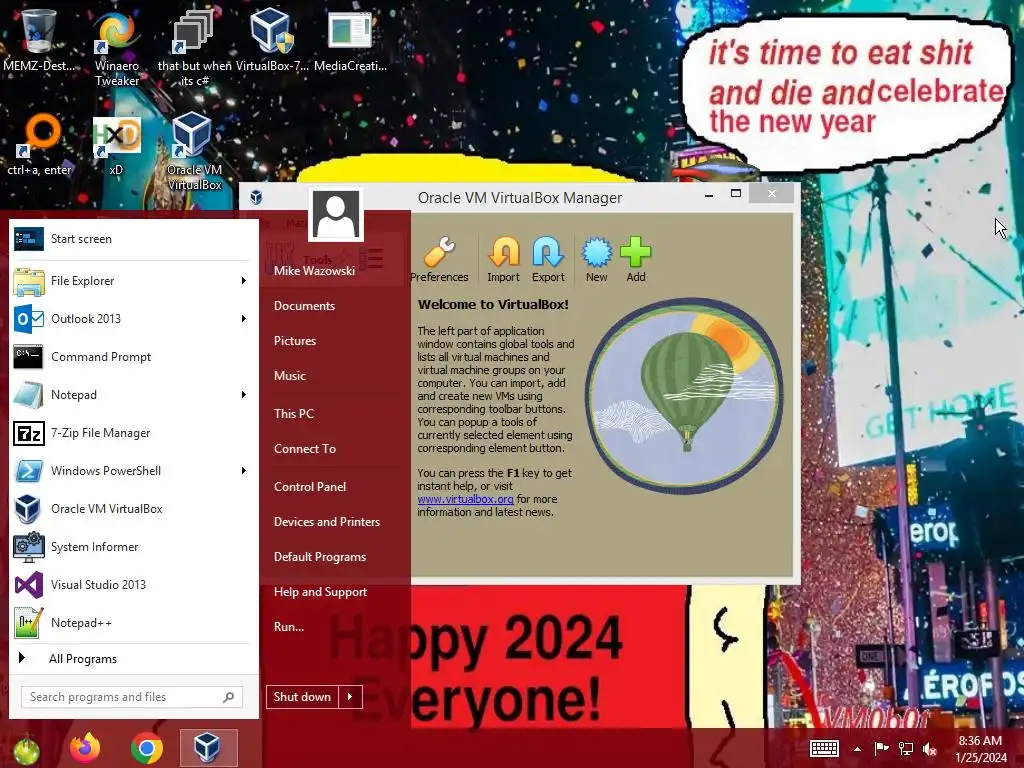Open touch keyboard from system tray

coord(824,748)
